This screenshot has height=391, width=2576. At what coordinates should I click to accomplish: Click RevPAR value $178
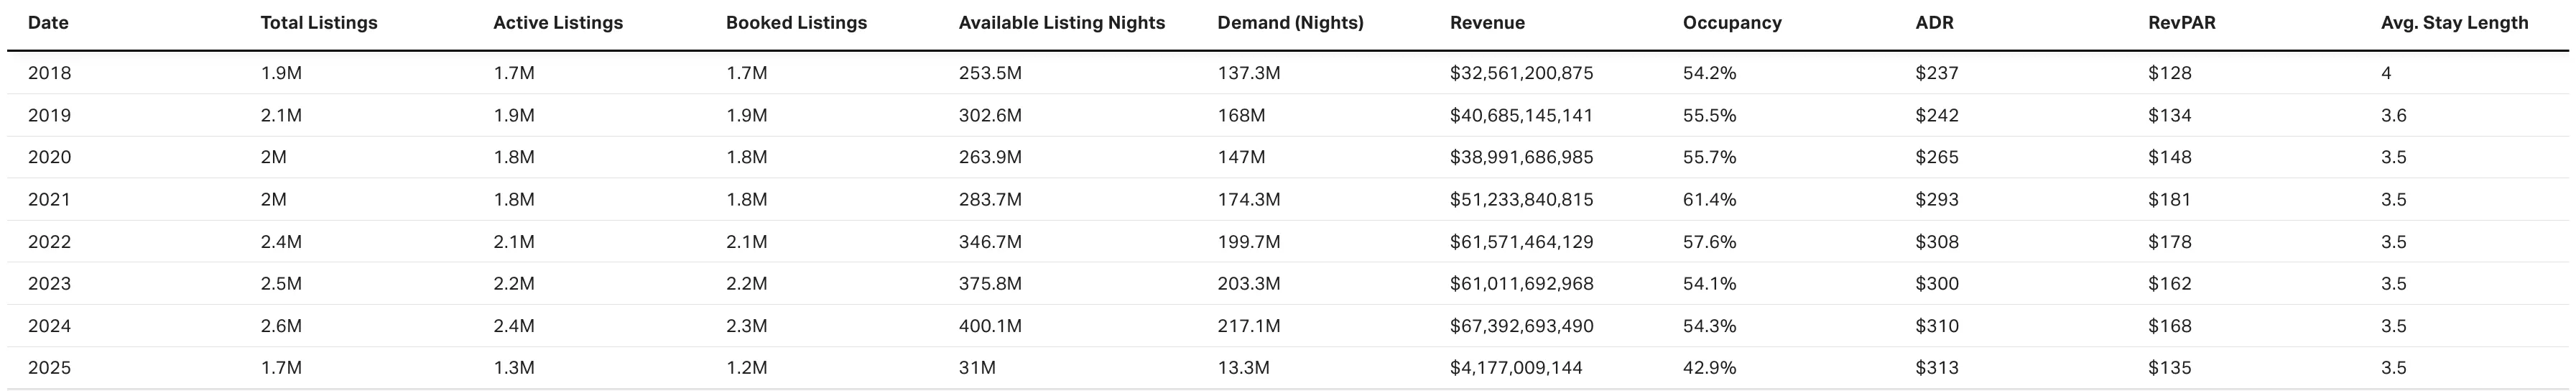(x=2170, y=242)
